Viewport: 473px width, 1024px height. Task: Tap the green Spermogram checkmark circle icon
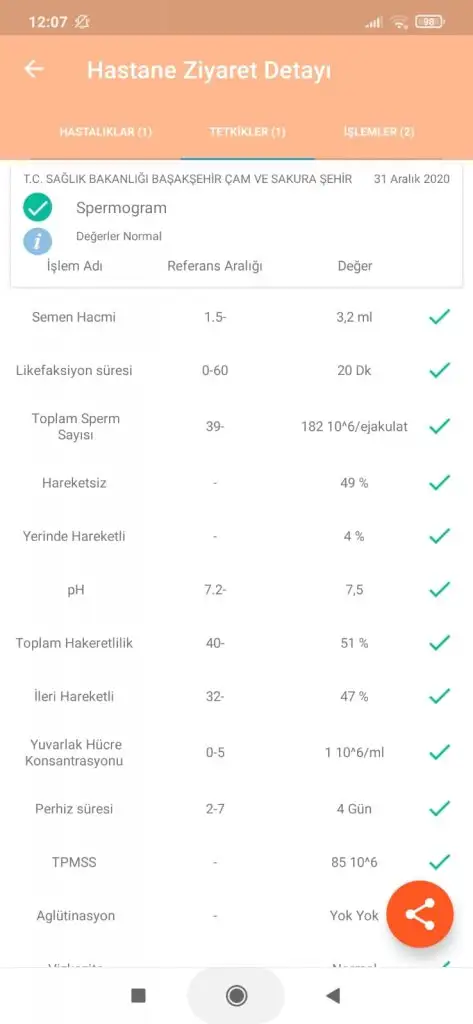point(37,208)
